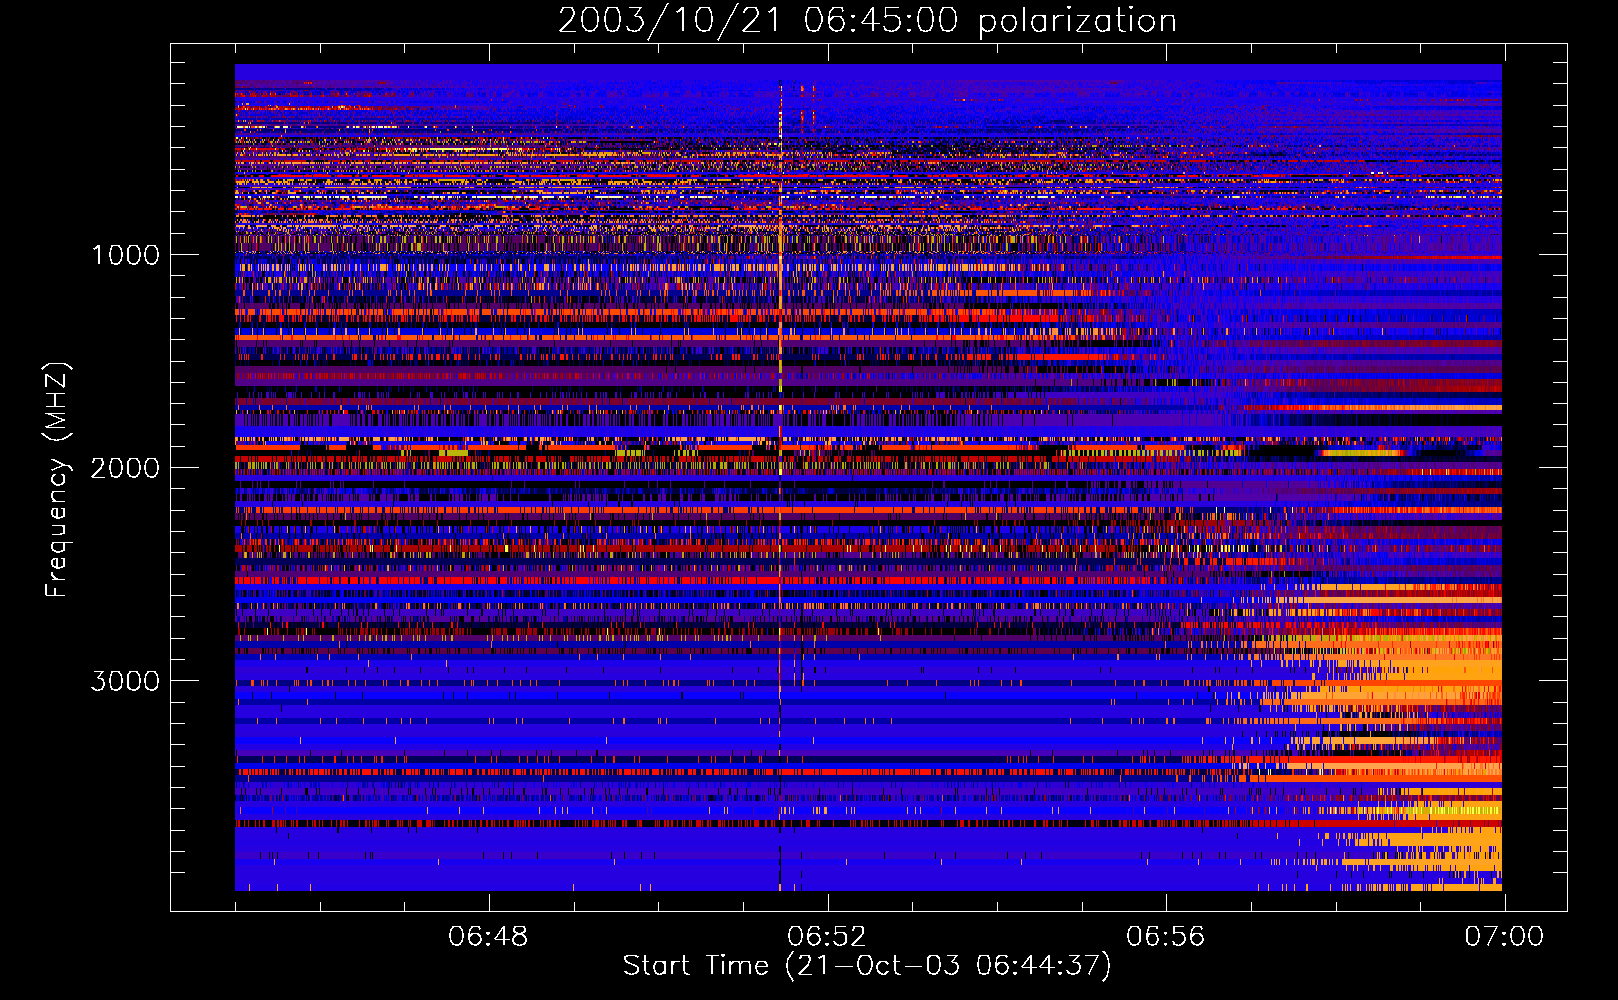This screenshot has width=1618, height=1000.
Task: Click the vertical spike in the spectrogram near 06:51
Action: coord(780,480)
